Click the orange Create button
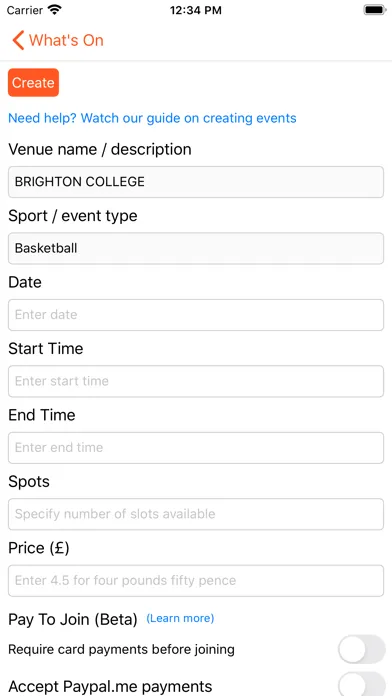 click(33, 83)
